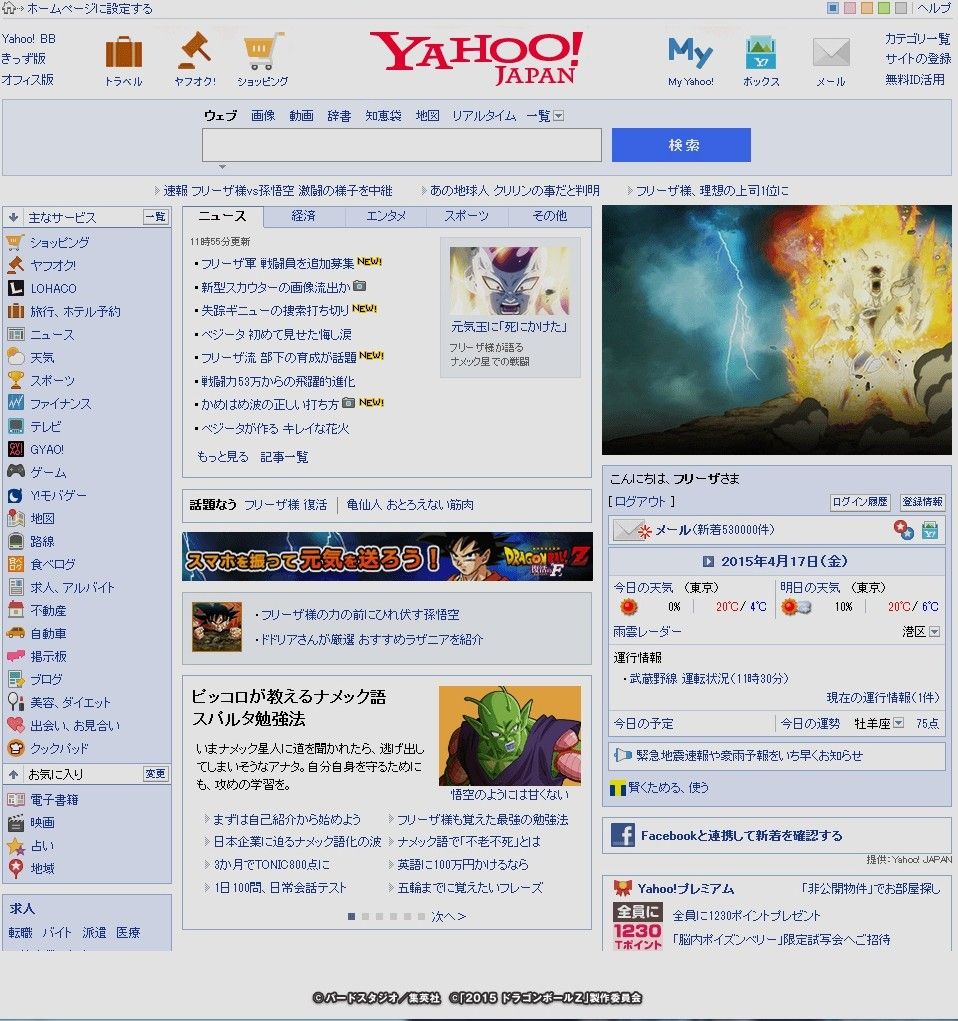Select the pink theme color swatch
This screenshot has height=1021, width=958.
[849, 8]
